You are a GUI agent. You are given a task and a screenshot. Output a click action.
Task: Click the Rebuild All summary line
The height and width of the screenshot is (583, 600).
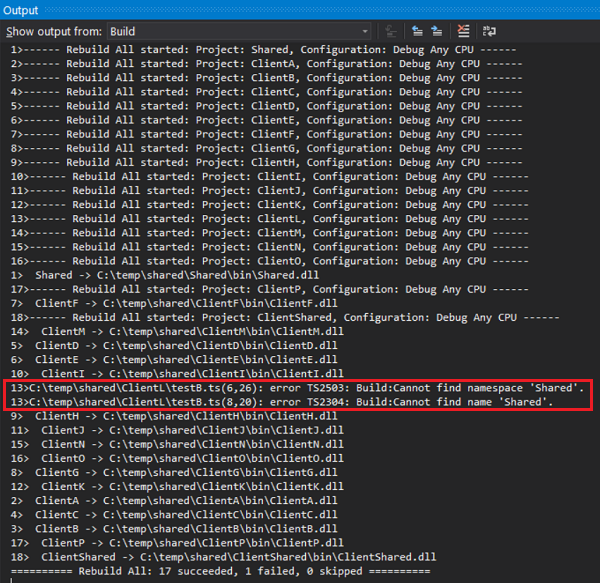220,571
